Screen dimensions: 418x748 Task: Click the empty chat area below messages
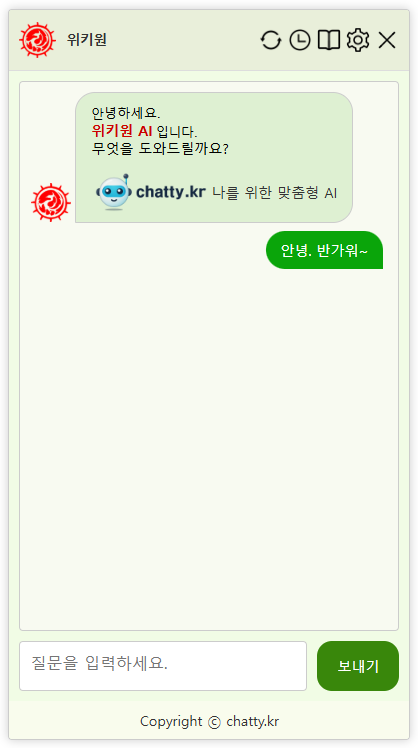(209, 448)
